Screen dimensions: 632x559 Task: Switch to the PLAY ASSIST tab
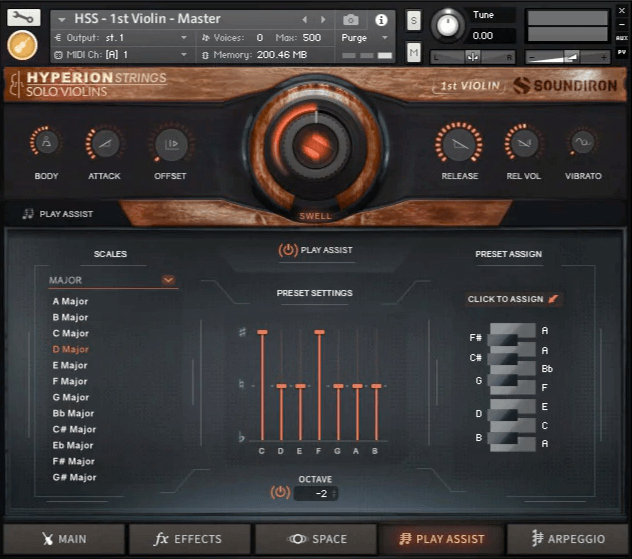click(441, 539)
